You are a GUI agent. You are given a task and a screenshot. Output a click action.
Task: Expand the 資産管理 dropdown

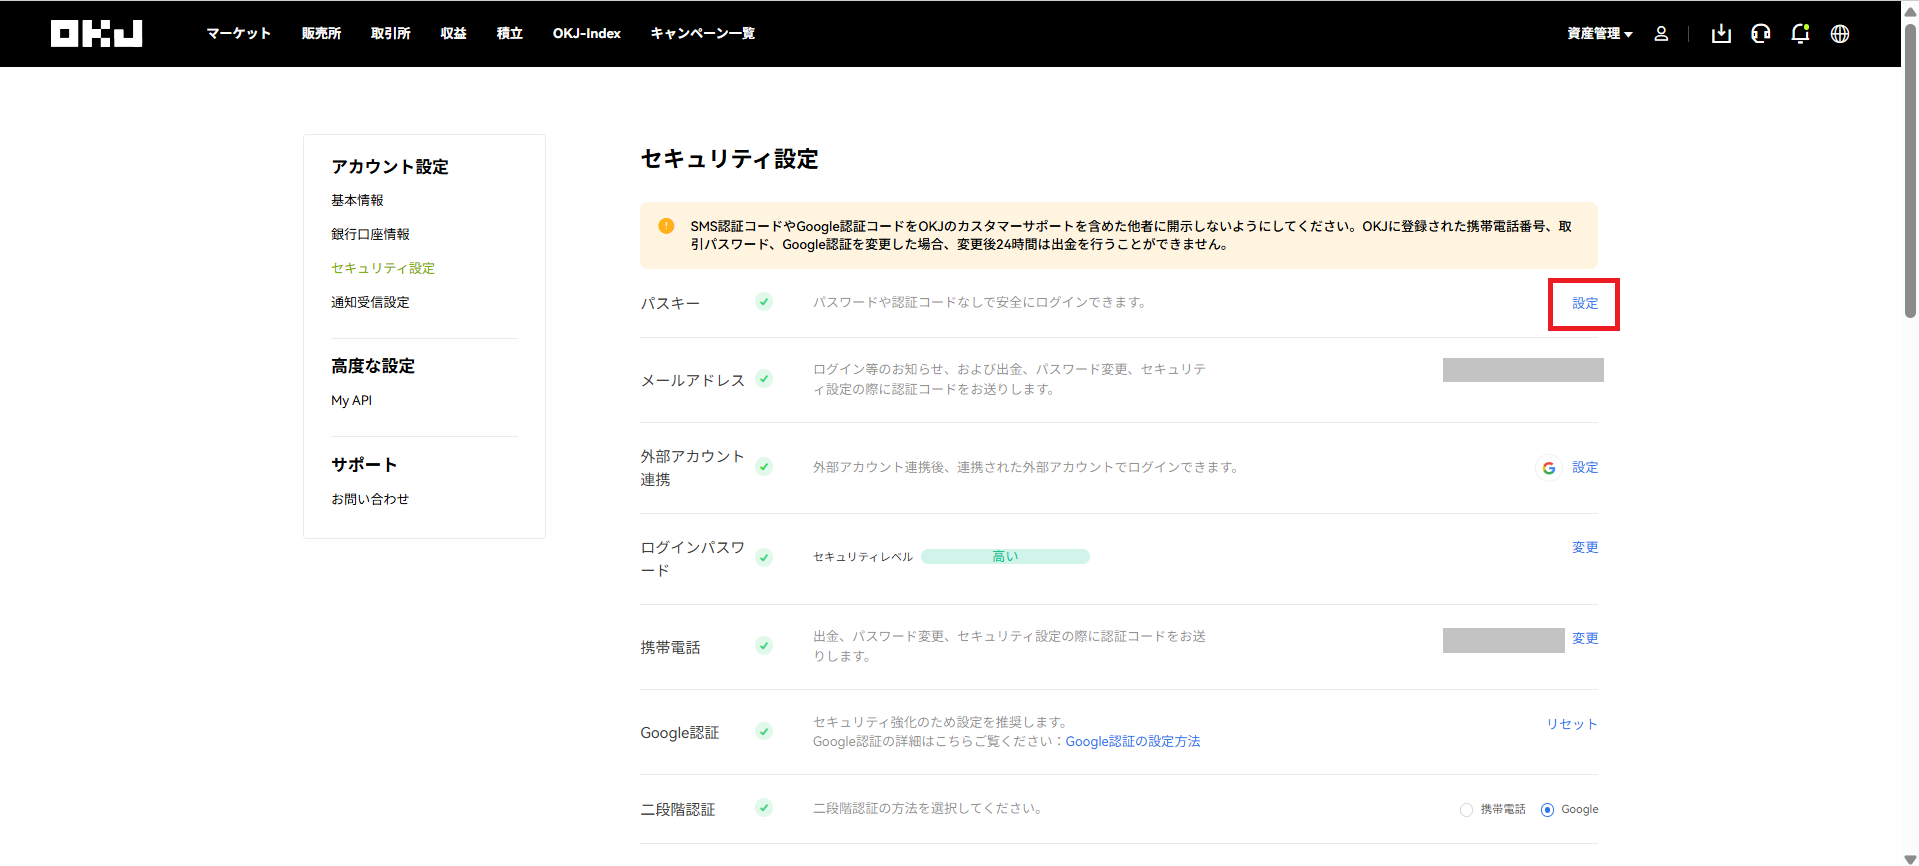(x=1599, y=34)
